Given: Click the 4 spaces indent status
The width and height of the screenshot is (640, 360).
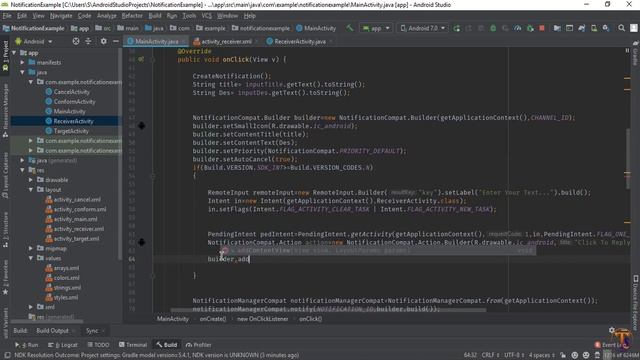Looking at the screenshot, I should pos(542,355).
